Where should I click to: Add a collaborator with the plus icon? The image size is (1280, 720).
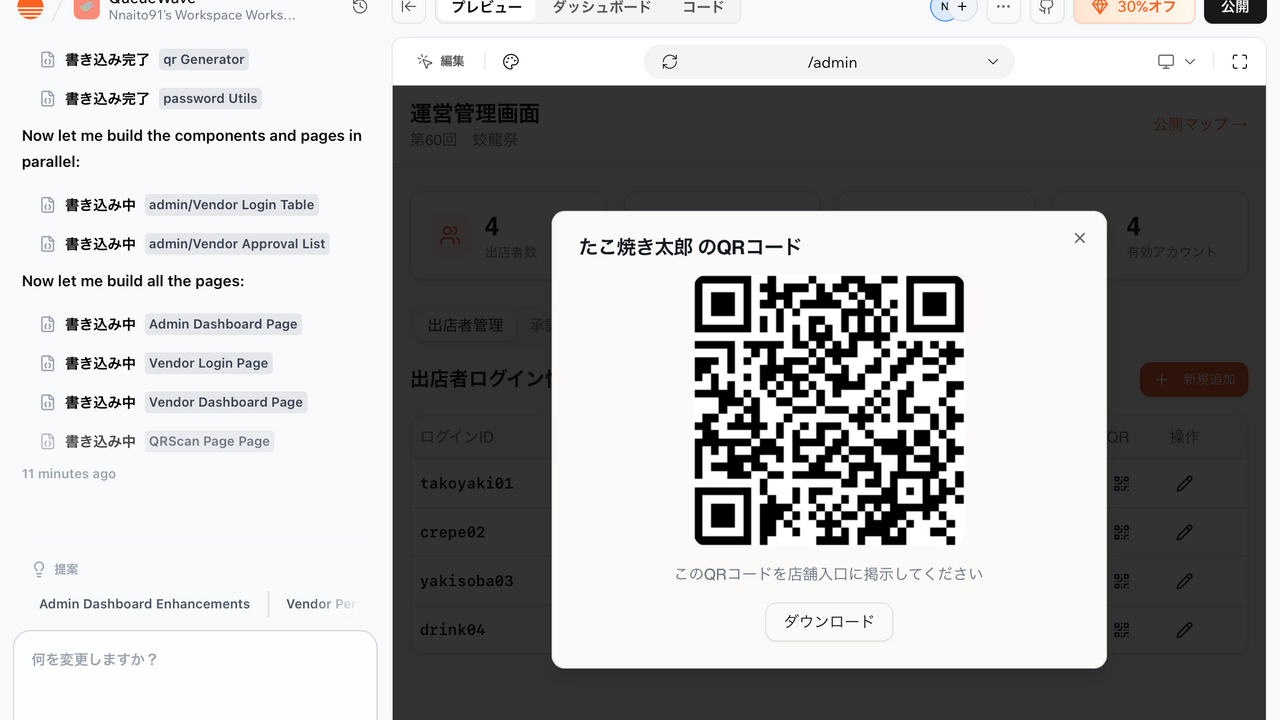tap(962, 7)
